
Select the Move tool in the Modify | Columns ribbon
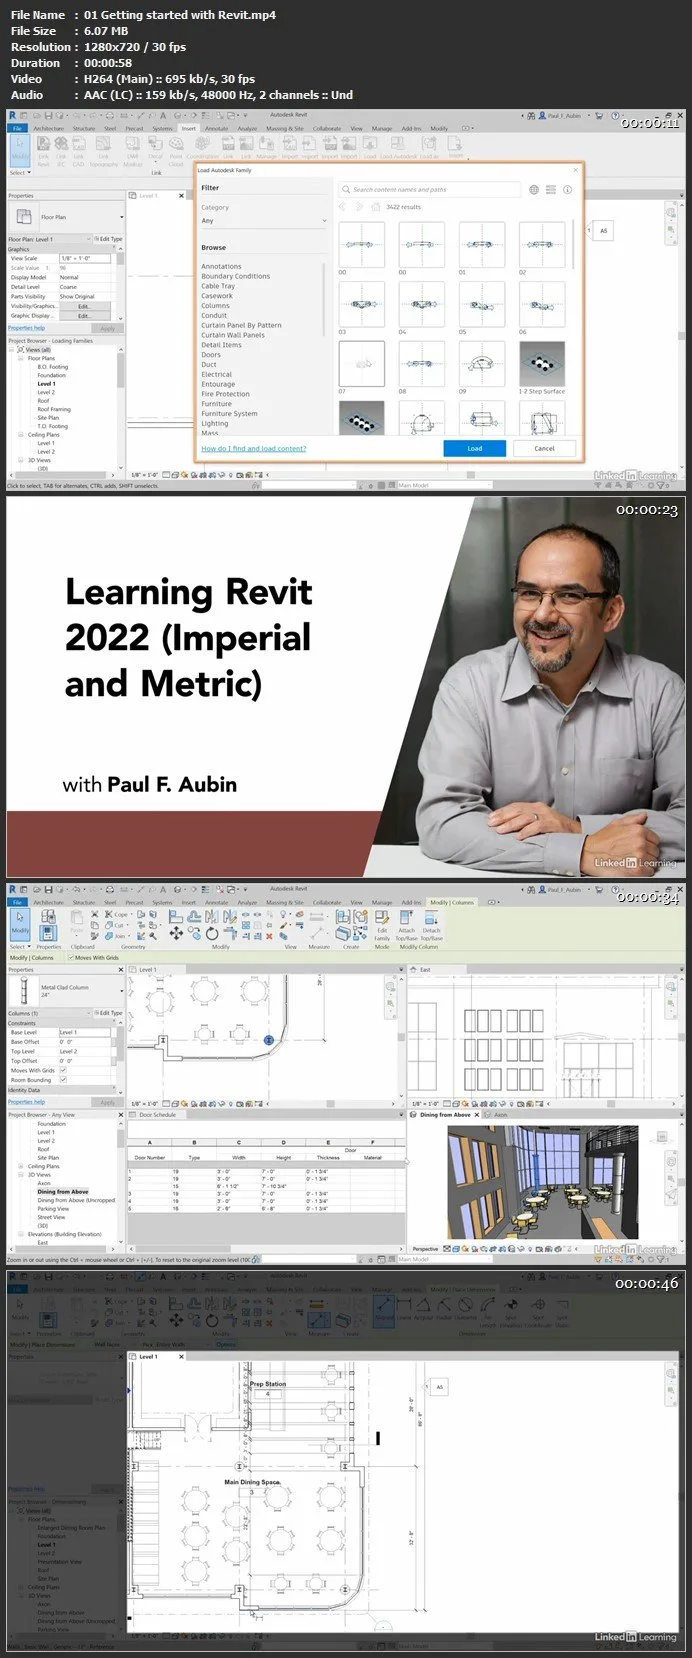point(176,933)
